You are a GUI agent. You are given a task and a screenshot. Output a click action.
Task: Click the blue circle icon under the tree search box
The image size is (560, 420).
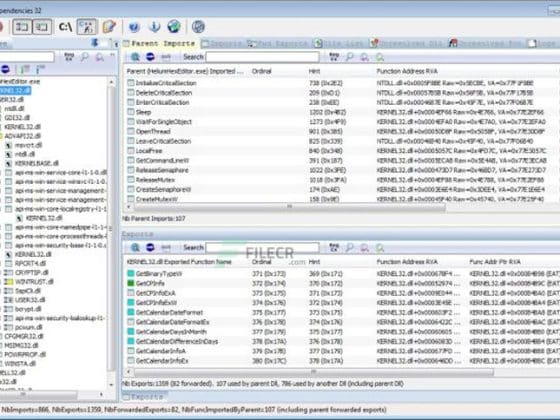5,69
